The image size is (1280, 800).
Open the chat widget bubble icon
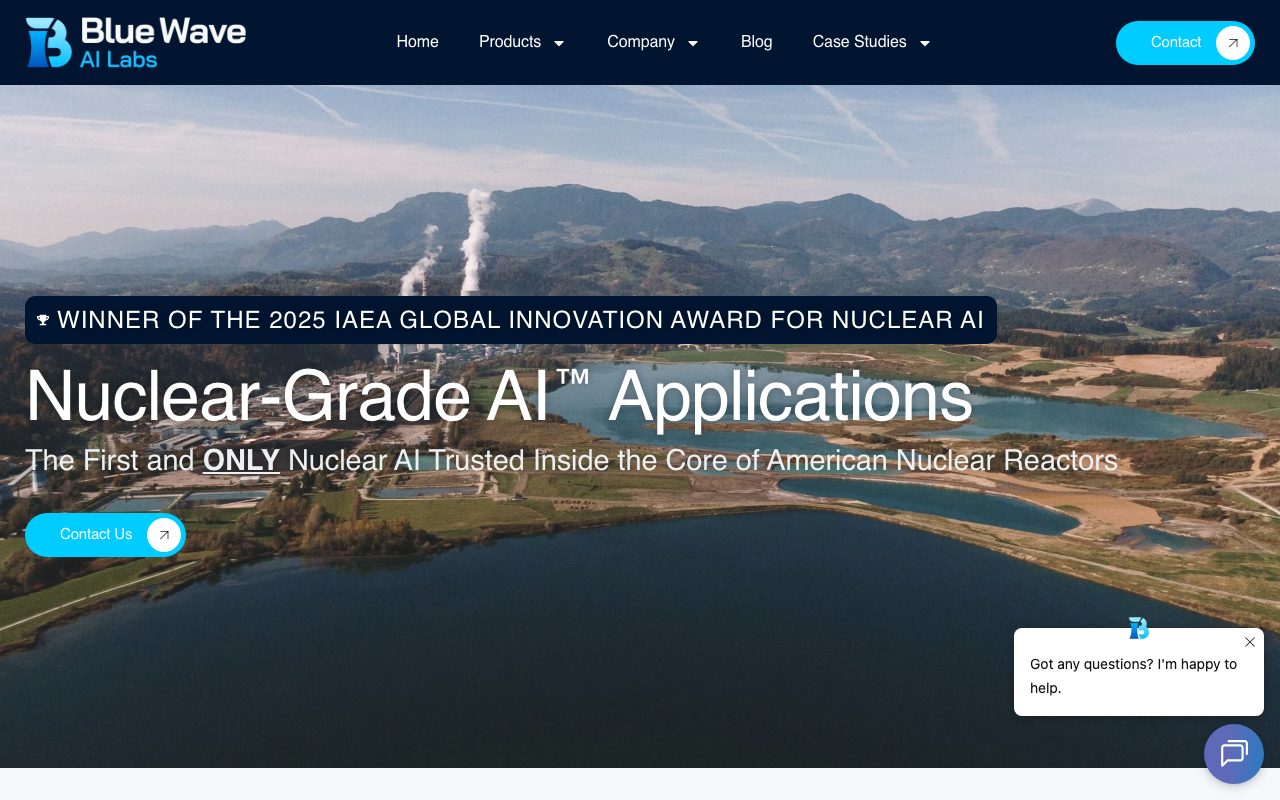coord(1234,754)
